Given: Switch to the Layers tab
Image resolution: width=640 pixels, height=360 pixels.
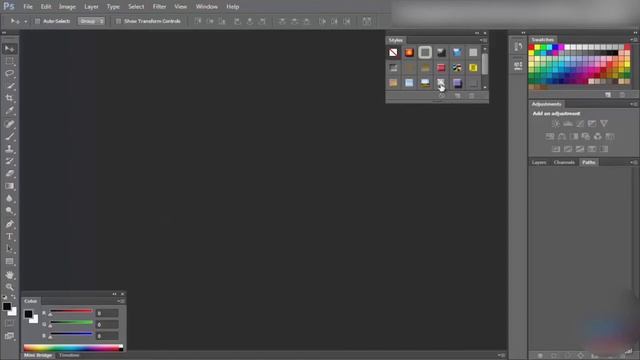Looking at the screenshot, I should 539,162.
